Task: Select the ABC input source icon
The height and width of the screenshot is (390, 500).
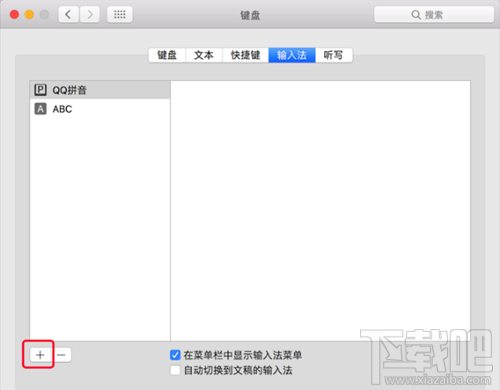Action: [40, 109]
